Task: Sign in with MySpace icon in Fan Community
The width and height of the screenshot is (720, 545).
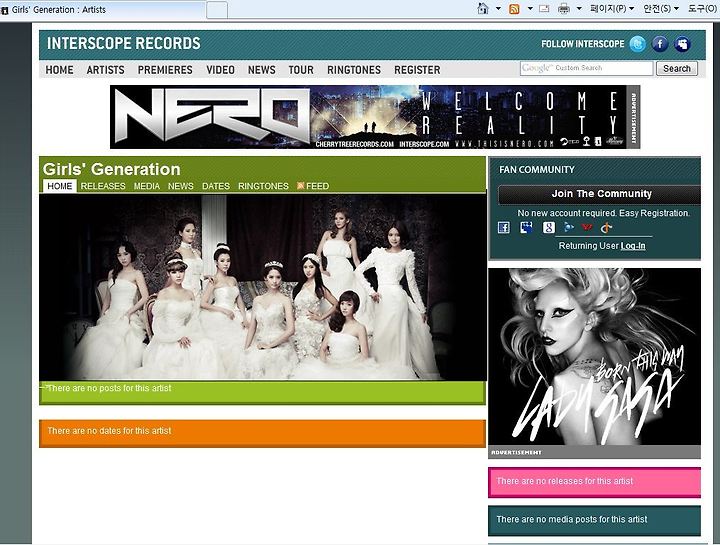Action: click(526, 228)
